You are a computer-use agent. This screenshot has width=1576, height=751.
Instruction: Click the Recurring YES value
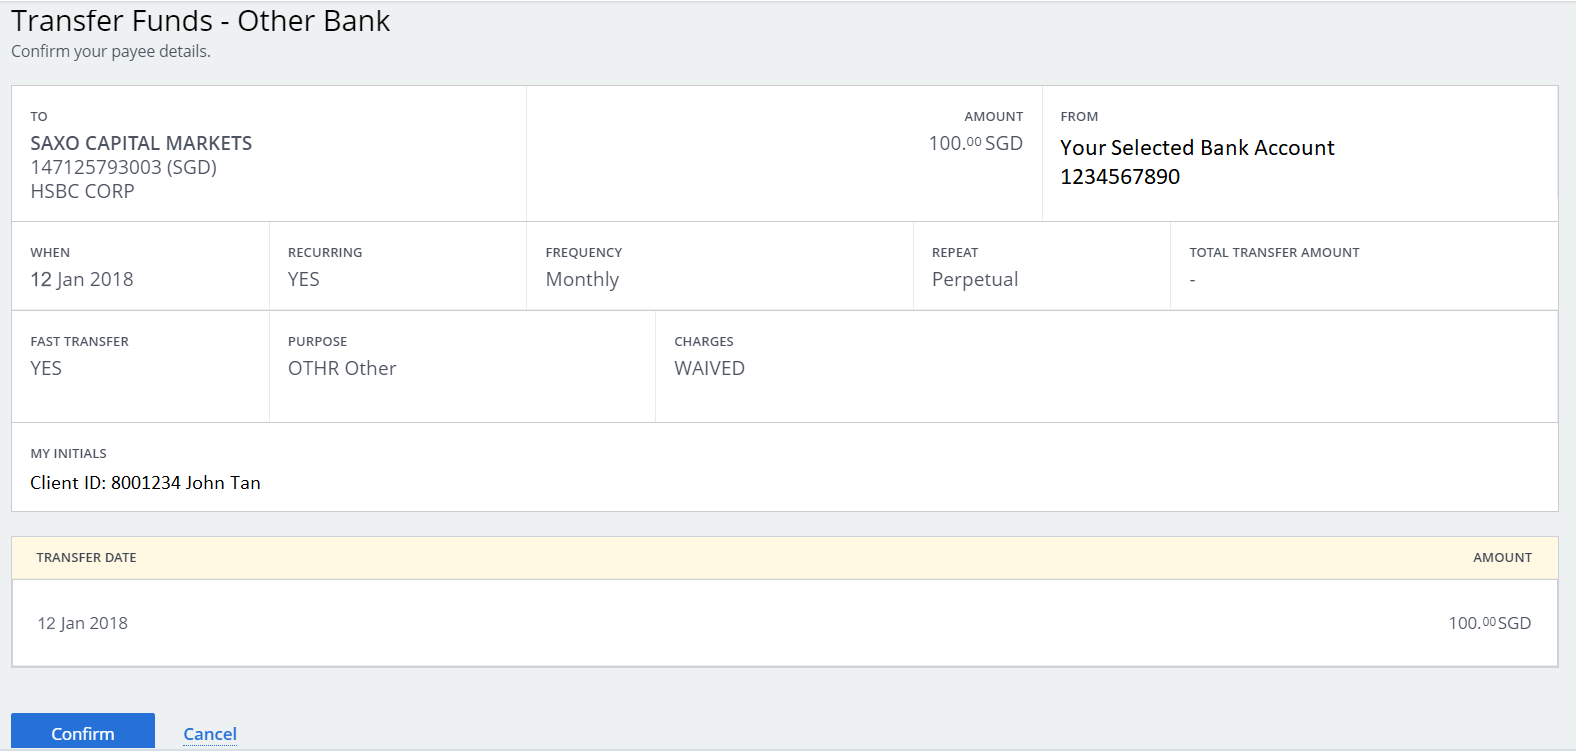click(x=304, y=279)
